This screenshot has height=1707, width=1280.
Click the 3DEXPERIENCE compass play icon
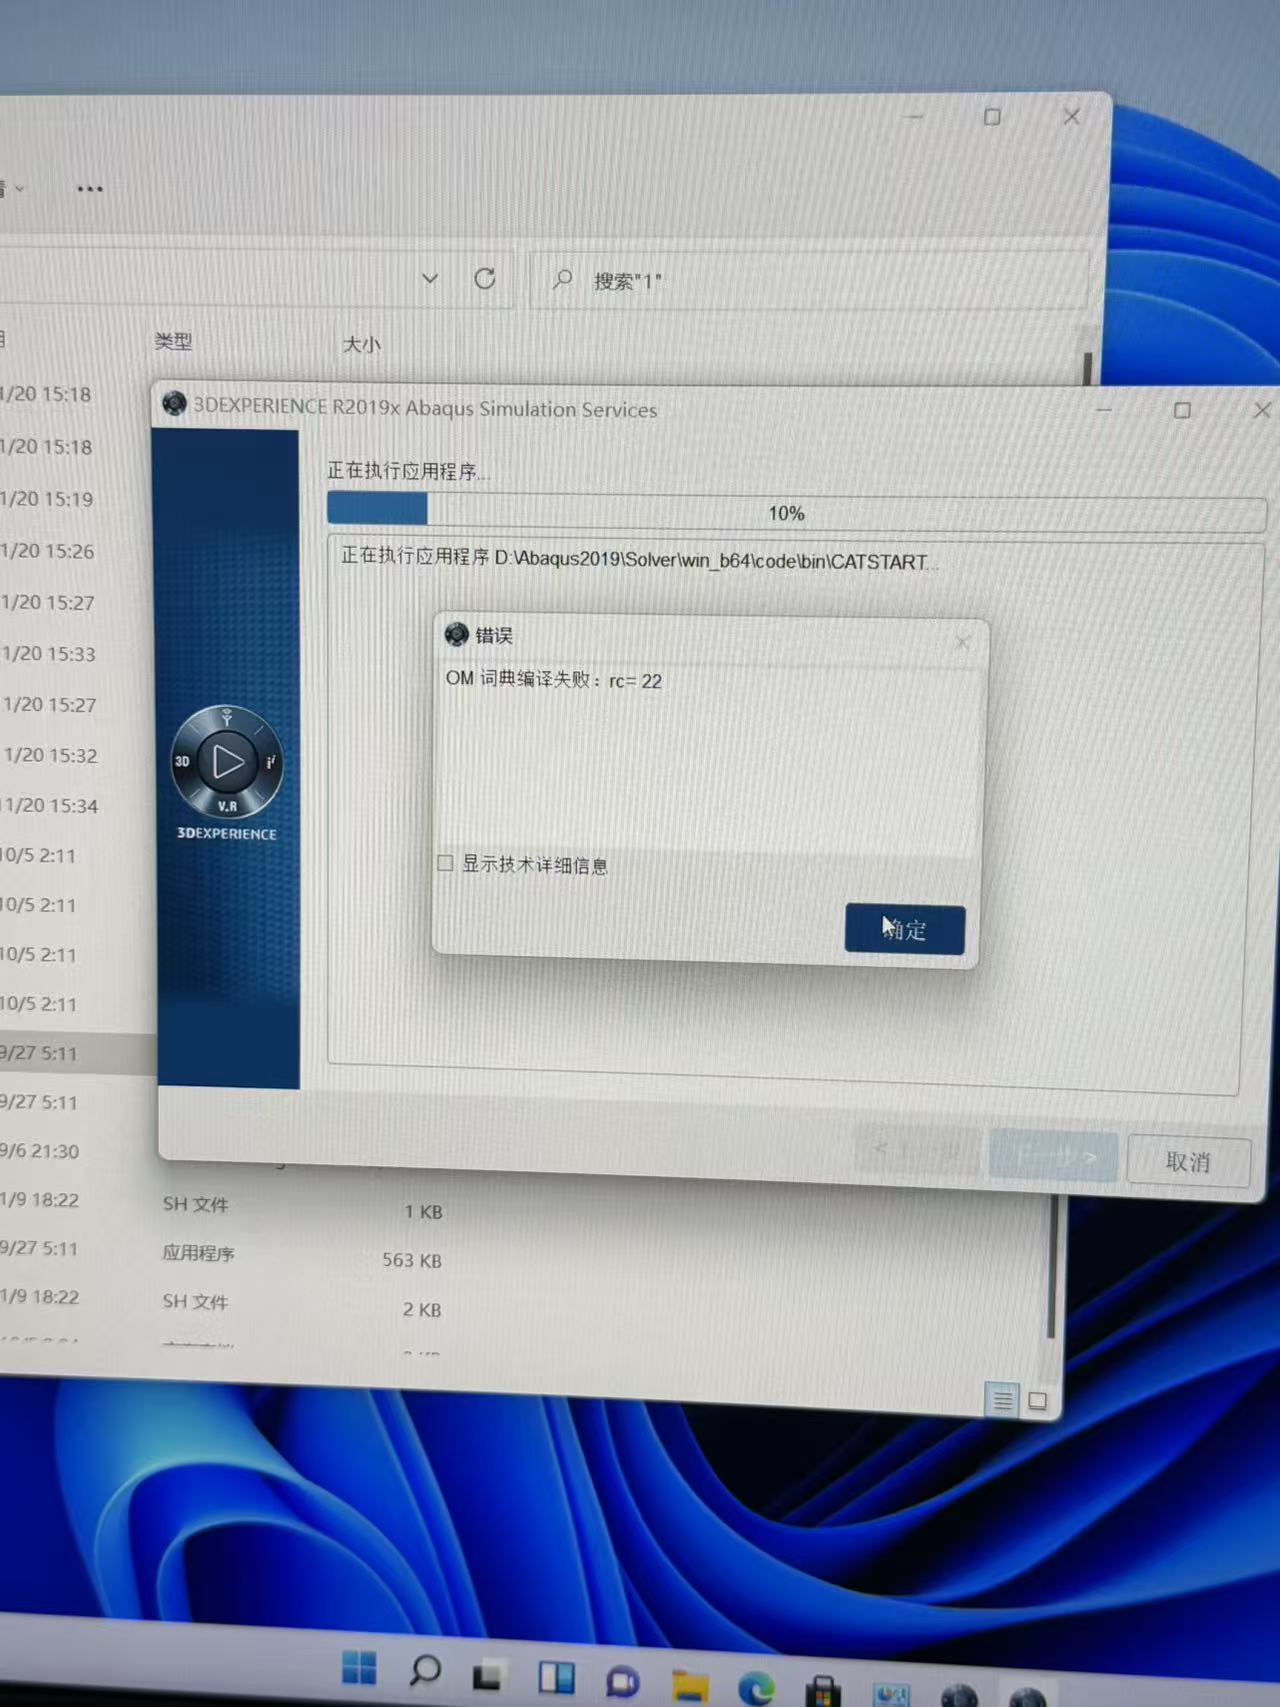click(227, 761)
